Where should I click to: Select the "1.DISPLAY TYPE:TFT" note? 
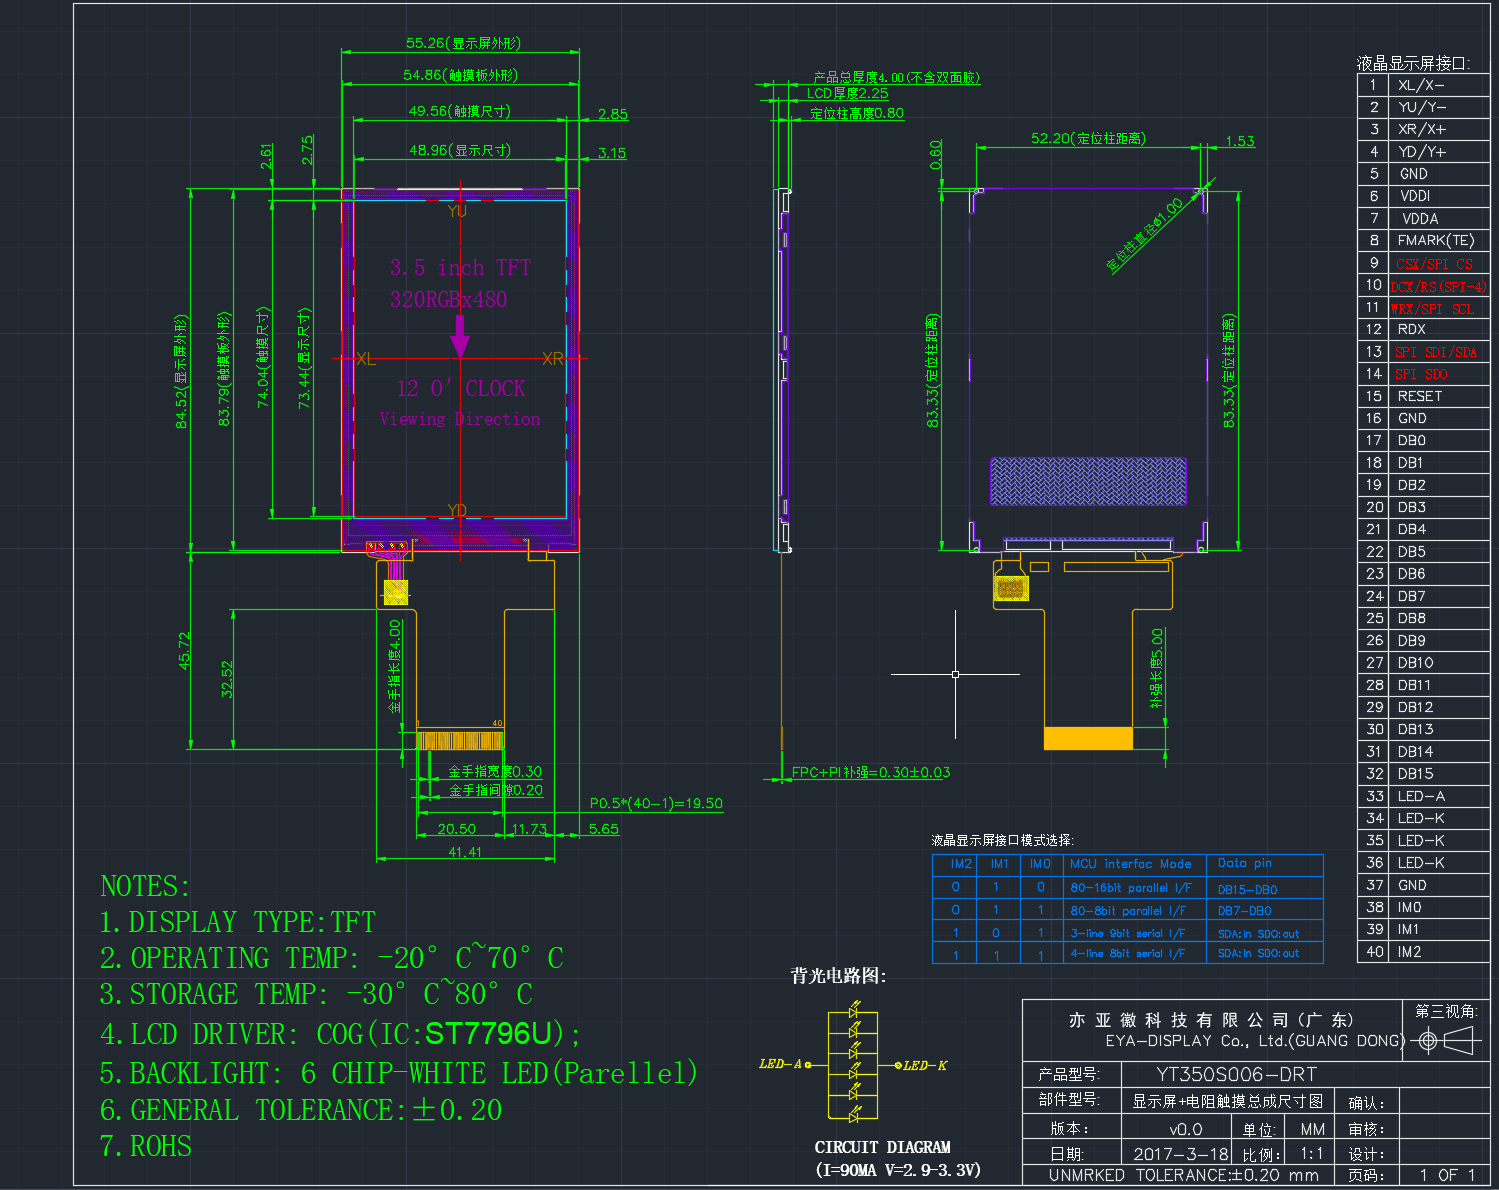[238, 922]
